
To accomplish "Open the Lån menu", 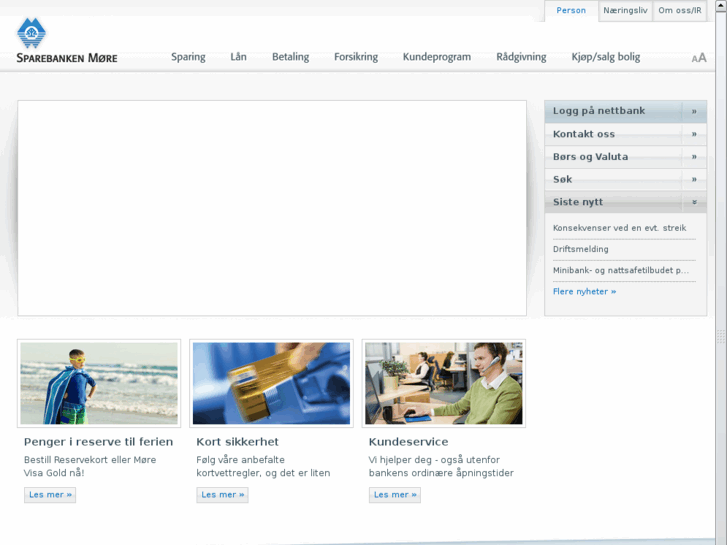I will coord(238,57).
